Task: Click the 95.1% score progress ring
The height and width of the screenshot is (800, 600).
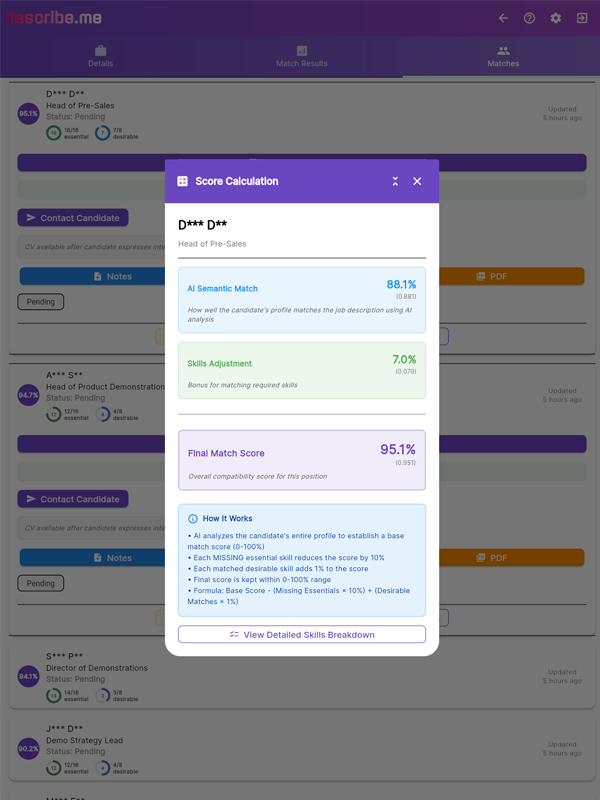Action: click(x=28, y=114)
